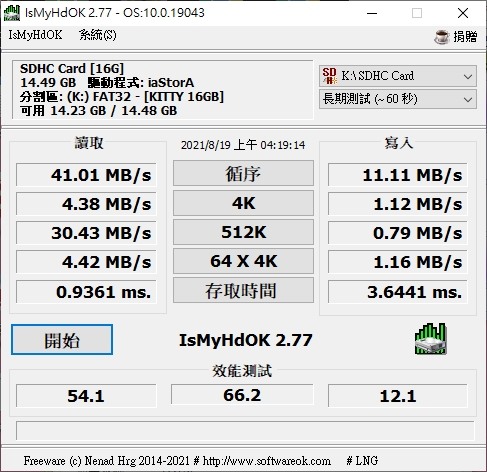Click the 4.42 MB/s read value
This screenshot has width=487, height=472.
pos(86,262)
